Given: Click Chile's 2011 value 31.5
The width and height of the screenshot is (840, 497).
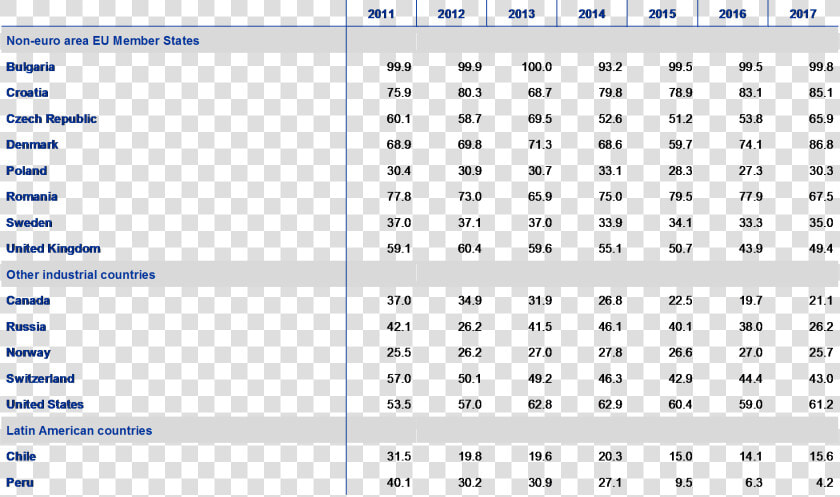Looking at the screenshot, I should click(399, 456).
